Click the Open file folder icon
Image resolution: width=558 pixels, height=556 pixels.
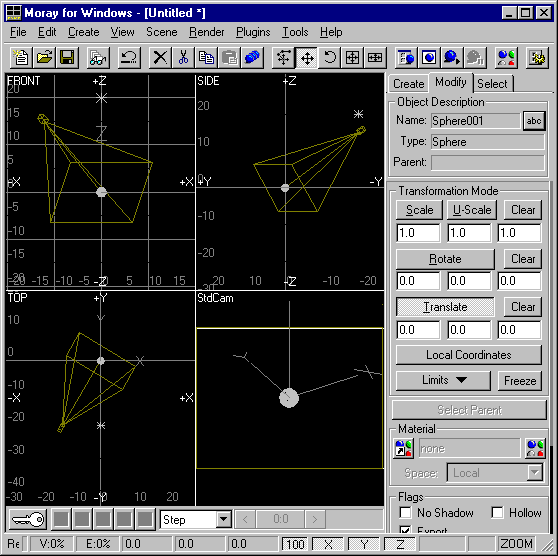click(x=44, y=57)
